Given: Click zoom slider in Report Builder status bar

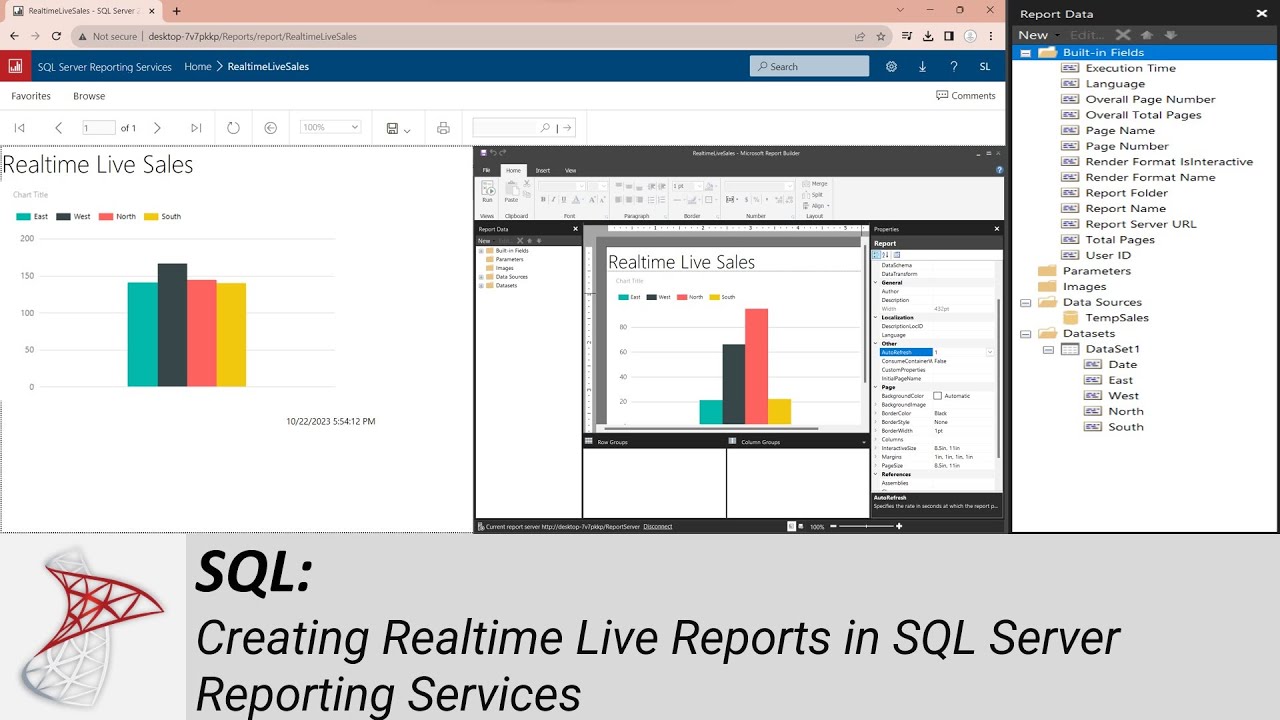Looking at the screenshot, I should click(866, 526).
